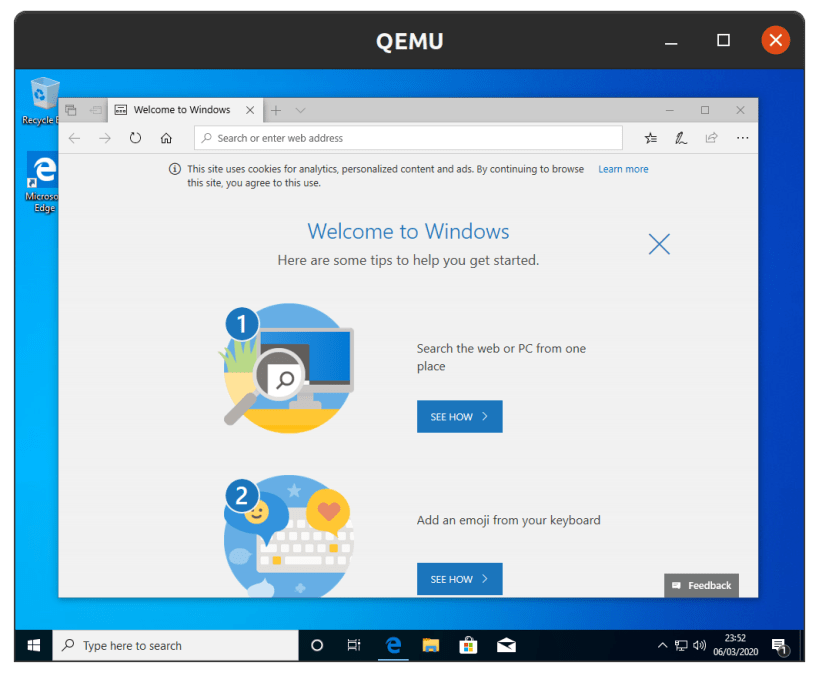Viewport: 819px width, 676px height.
Task: Maximize the Edge browser window
Action: [x=705, y=110]
